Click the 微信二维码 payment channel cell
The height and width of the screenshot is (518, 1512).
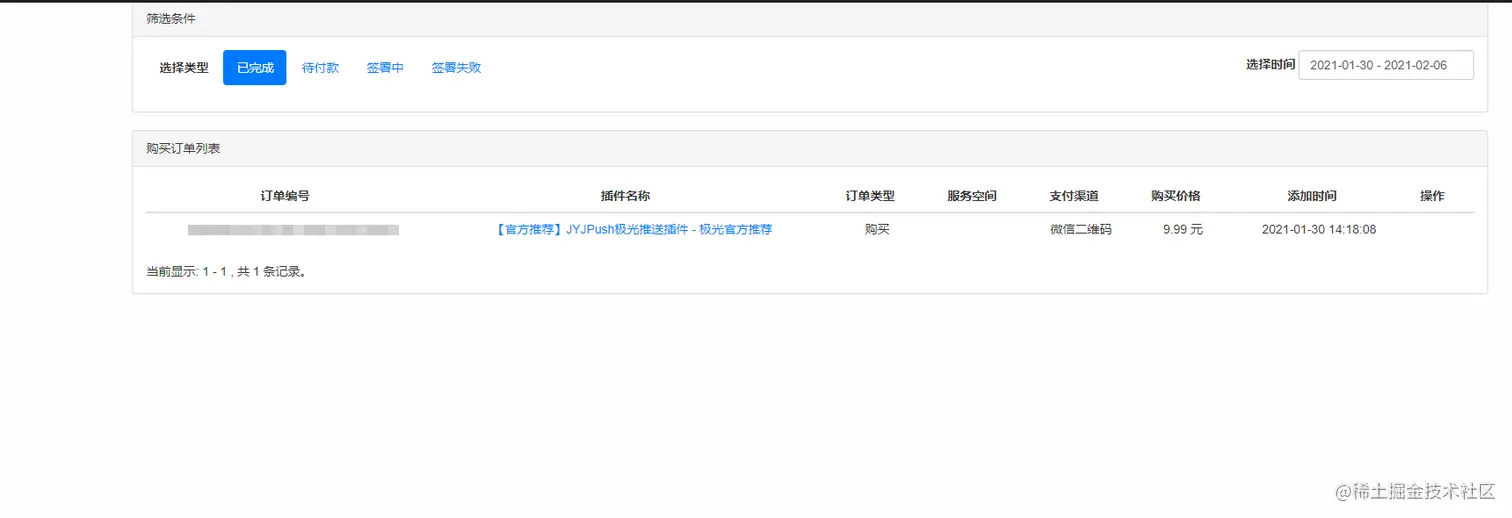1081,229
